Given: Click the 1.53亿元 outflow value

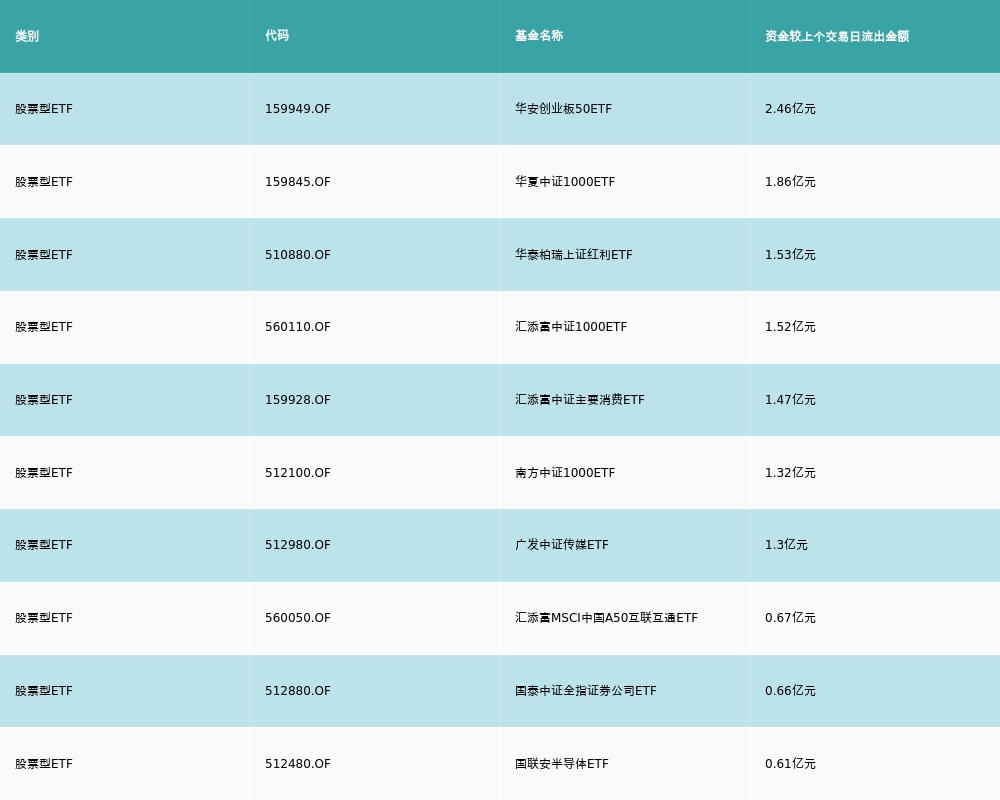Looking at the screenshot, I should click(790, 255).
